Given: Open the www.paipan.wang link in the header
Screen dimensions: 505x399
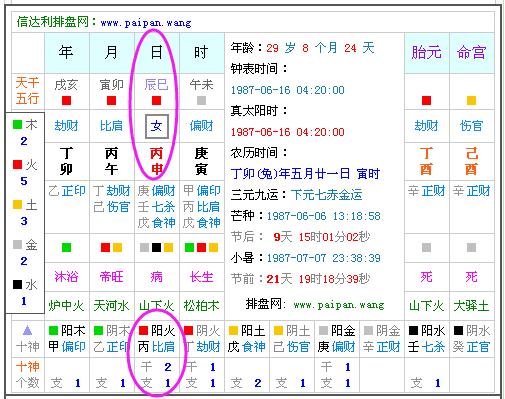Looking at the screenshot, I should [146, 23].
